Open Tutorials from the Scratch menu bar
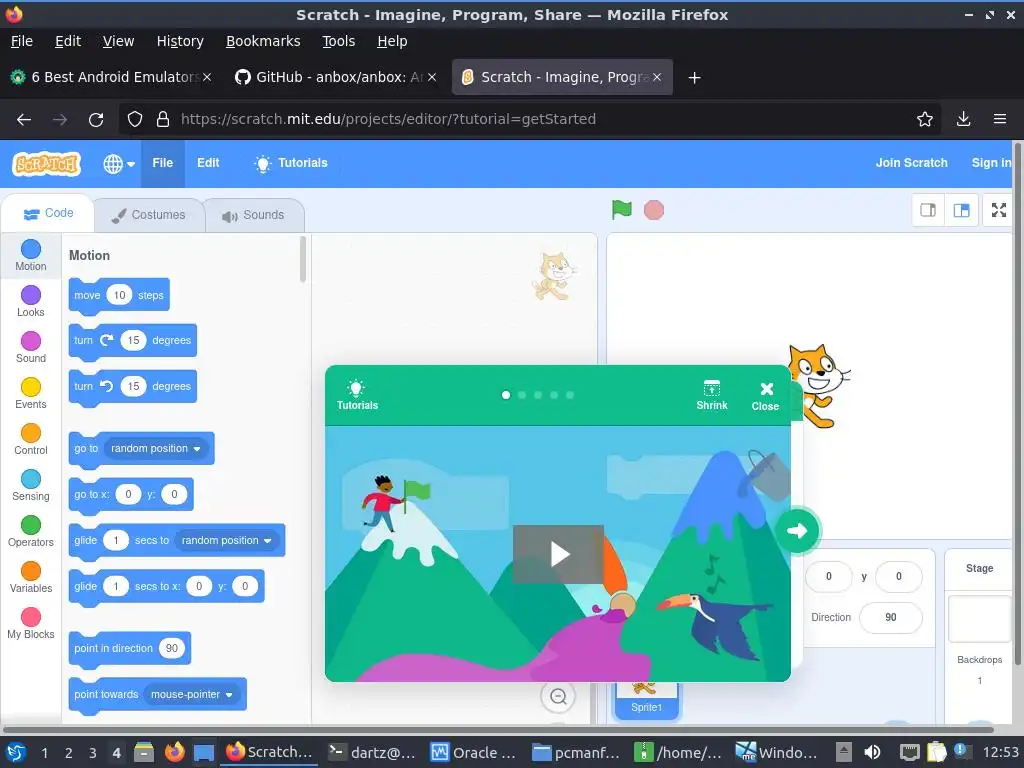1024x768 pixels. click(291, 163)
